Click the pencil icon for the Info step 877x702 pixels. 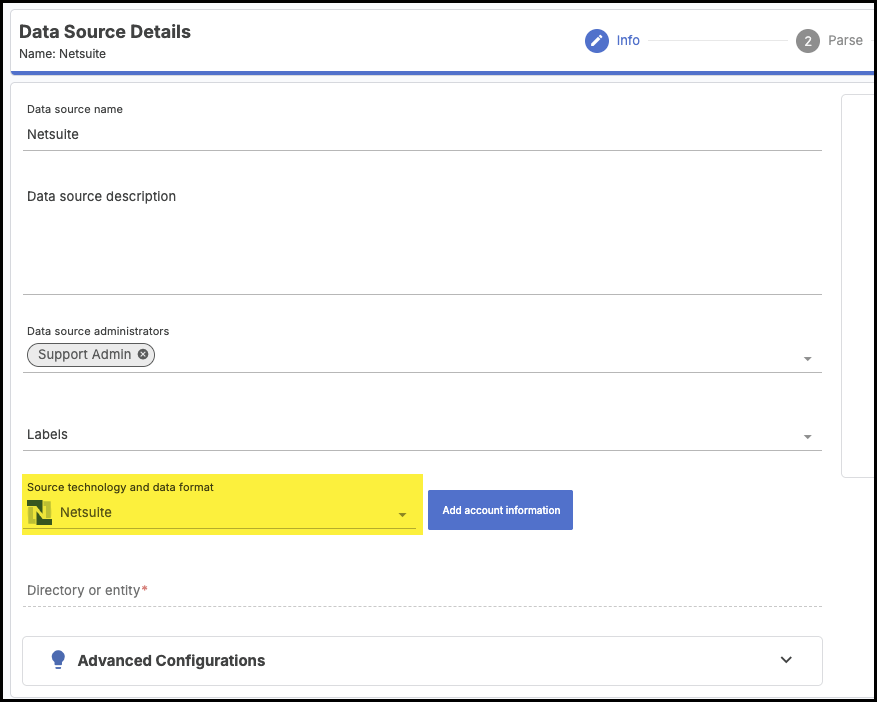(x=597, y=41)
